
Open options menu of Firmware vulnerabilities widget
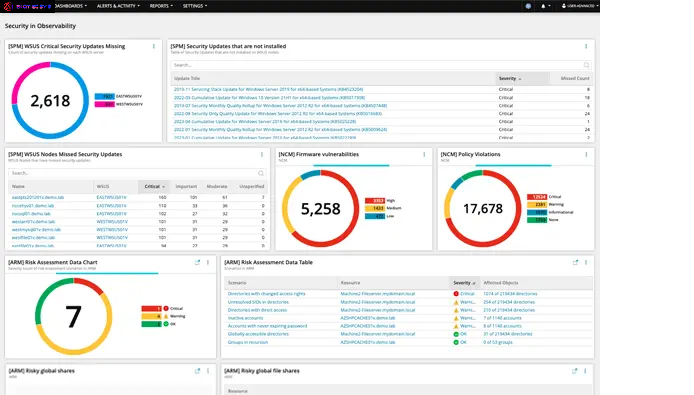(x=424, y=155)
